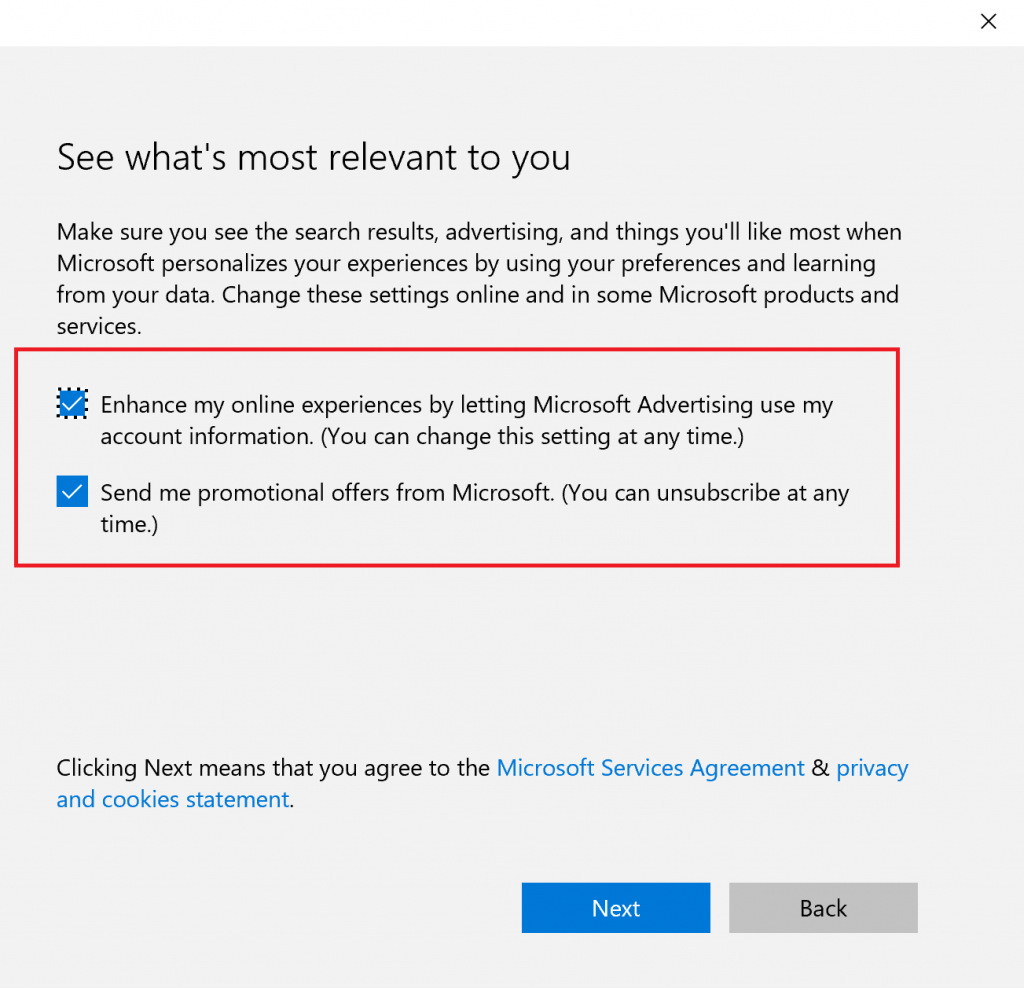Open the Microsoft Services Agreement link
Screen dimensions: 1024x988
click(650, 767)
